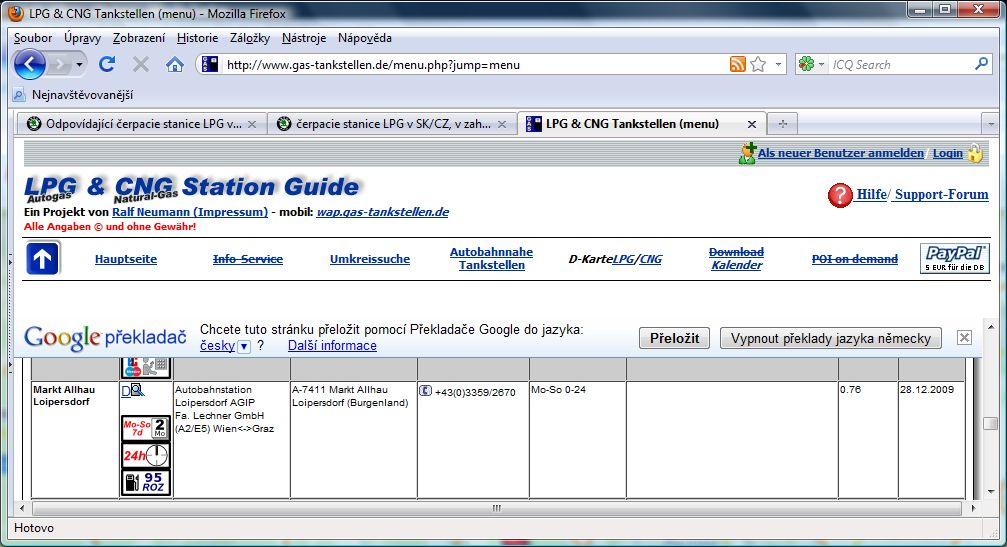Click the URL address field
Viewport: 1007px width, 547px height.
[x=474, y=64]
